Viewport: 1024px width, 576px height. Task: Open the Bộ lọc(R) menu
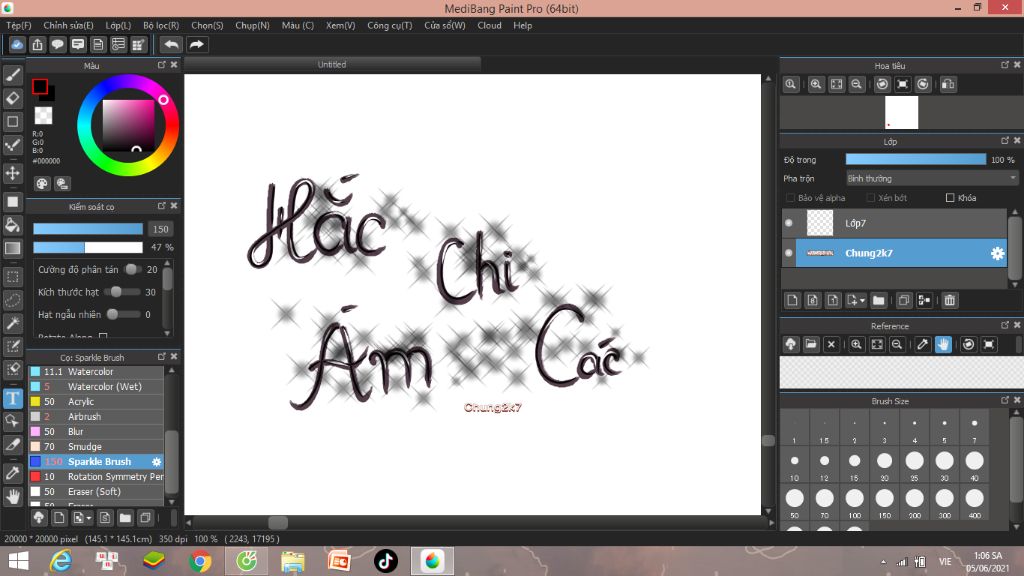[161, 25]
